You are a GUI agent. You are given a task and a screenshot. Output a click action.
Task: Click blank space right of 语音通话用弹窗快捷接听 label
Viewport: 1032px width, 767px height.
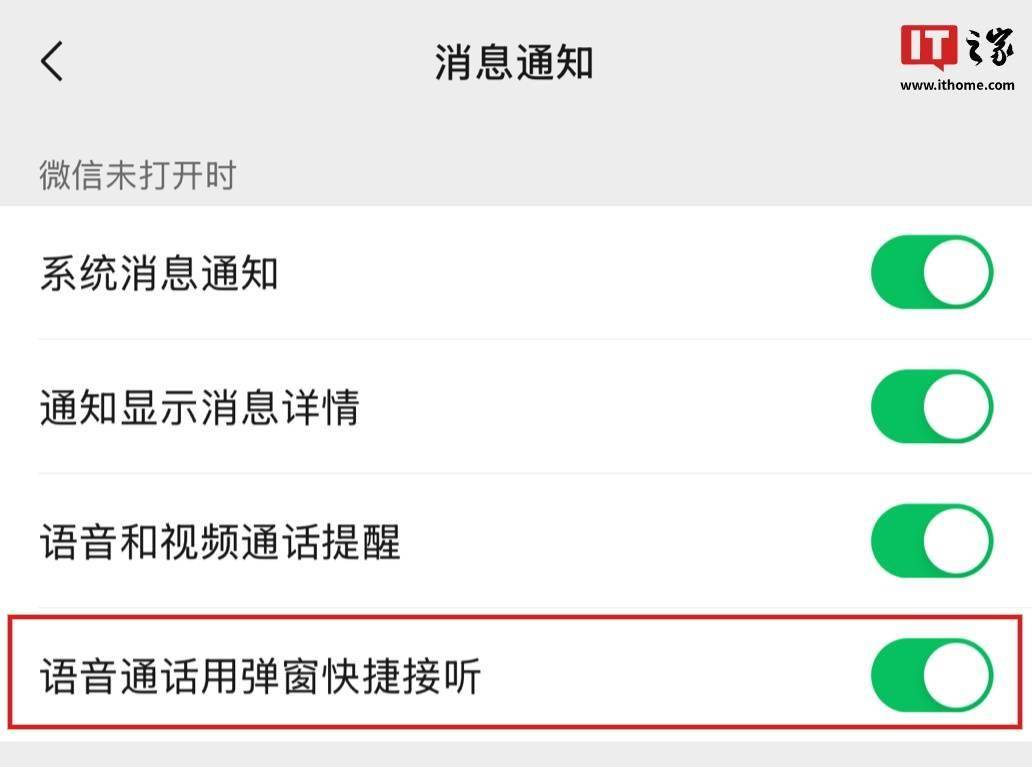click(670, 677)
